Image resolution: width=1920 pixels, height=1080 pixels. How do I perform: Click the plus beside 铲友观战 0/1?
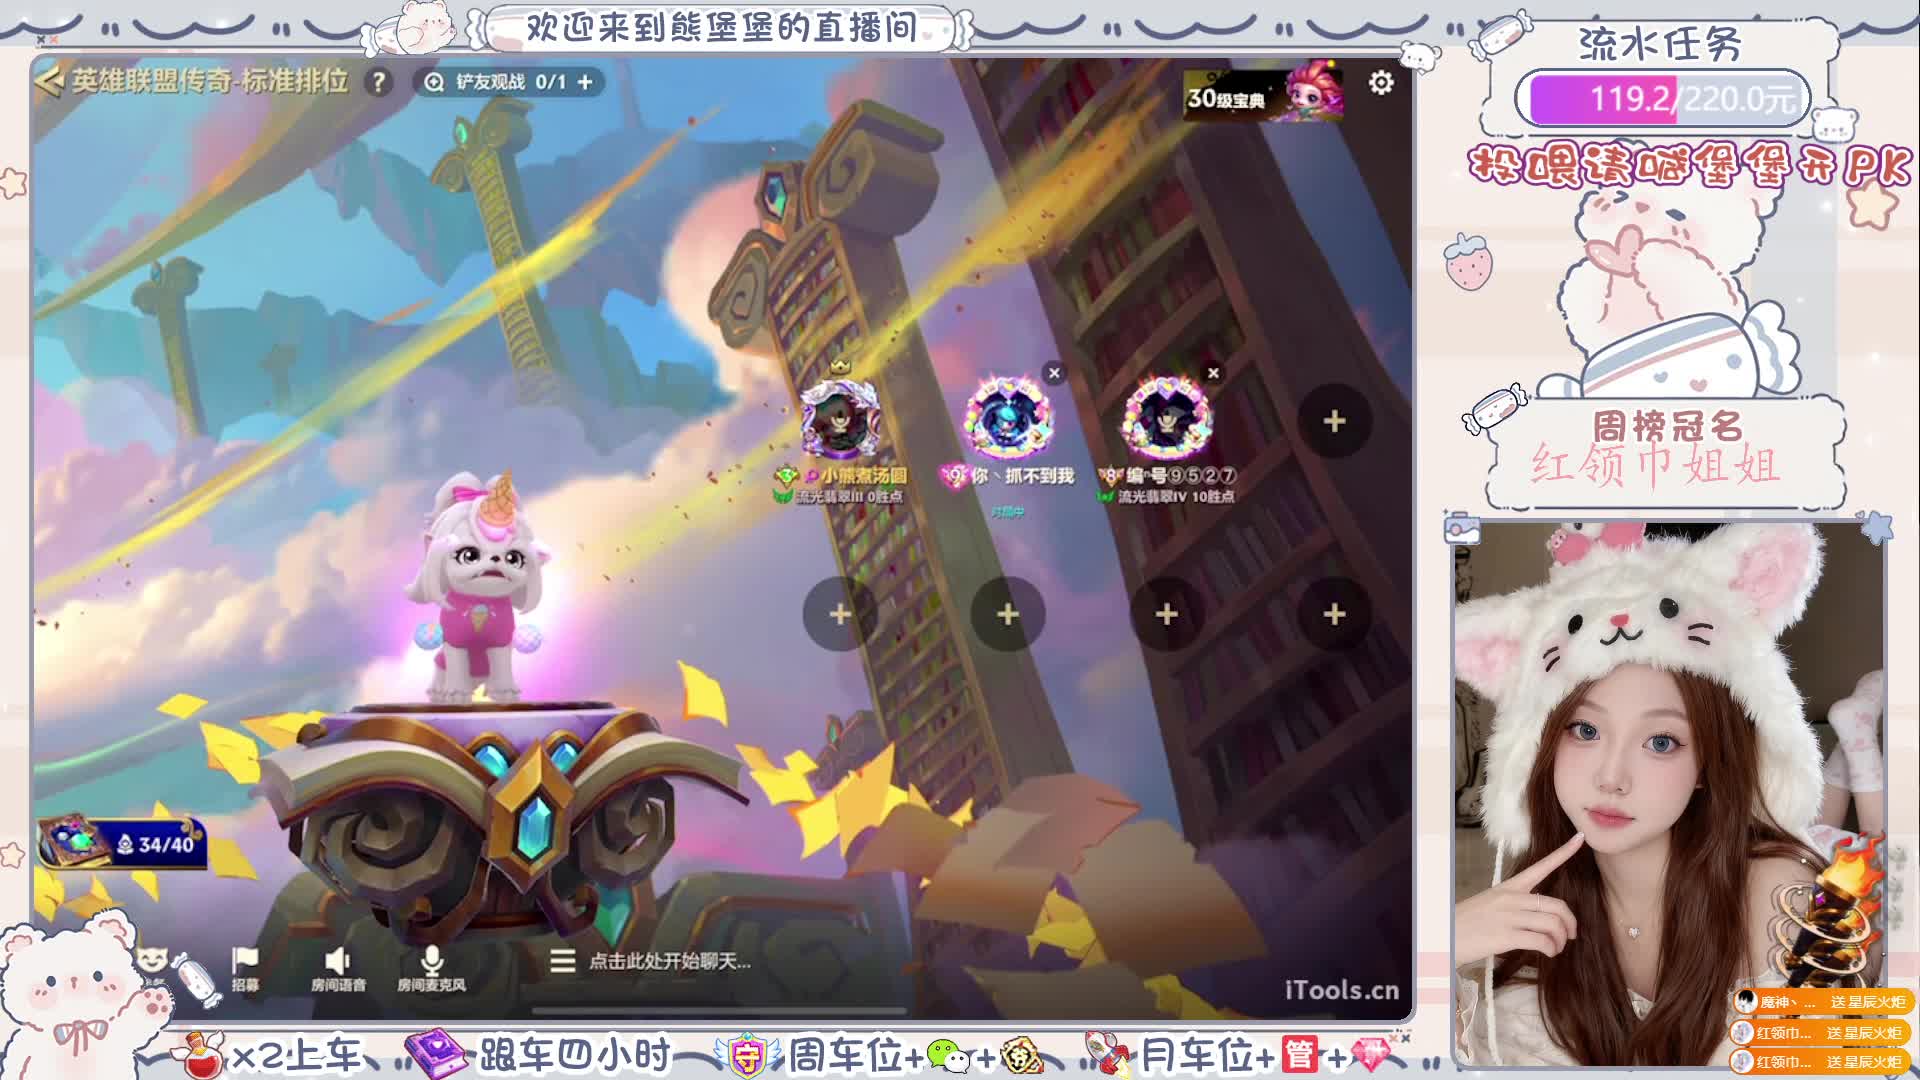(x=585, y=82)
